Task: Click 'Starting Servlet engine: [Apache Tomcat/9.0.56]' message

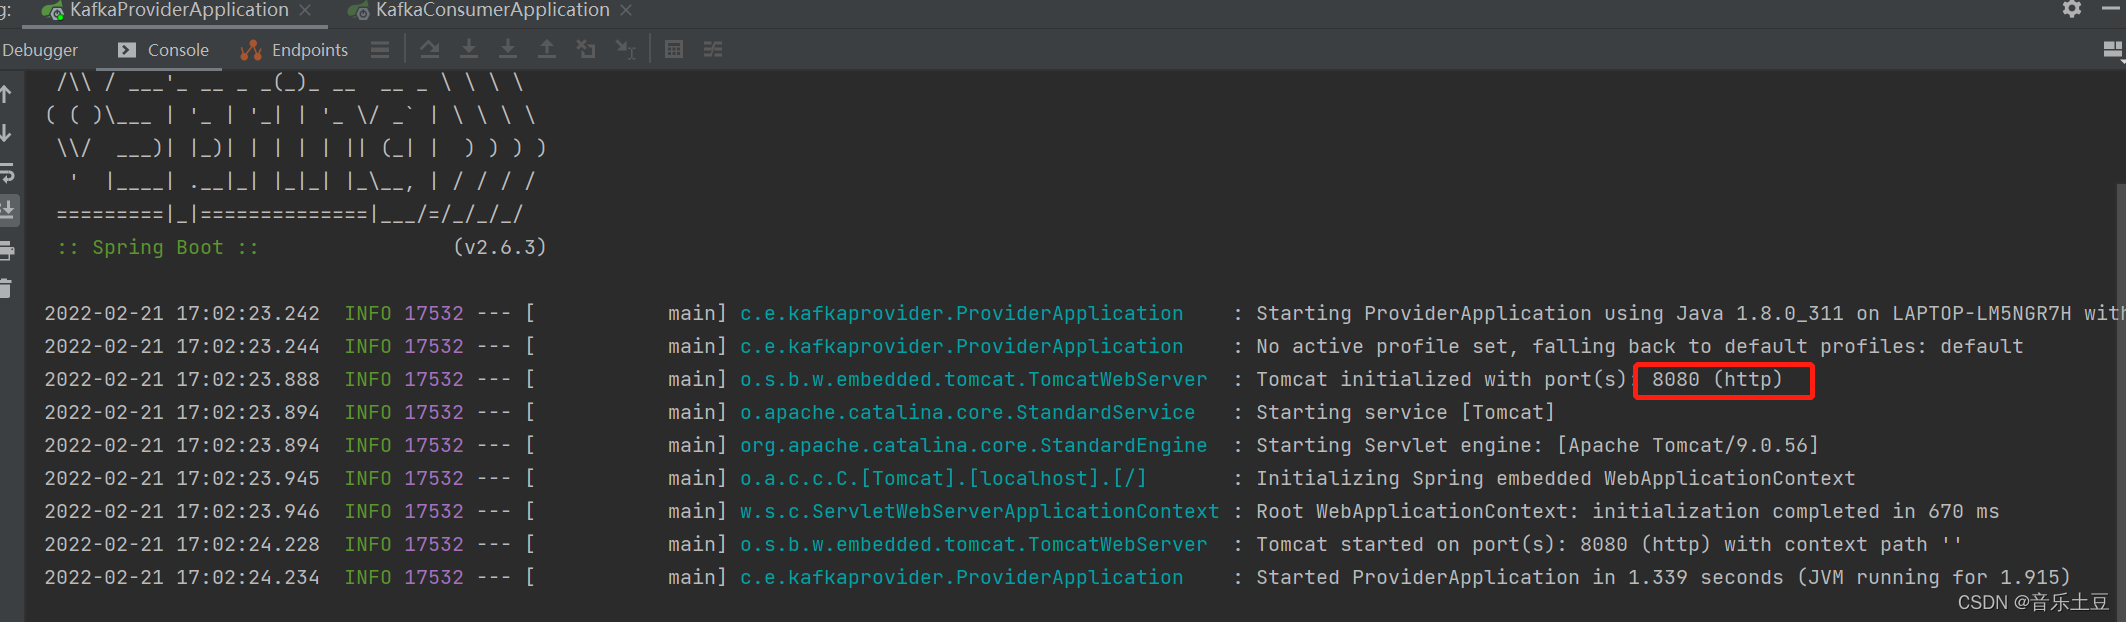Action: click(x=1537, y=445)
